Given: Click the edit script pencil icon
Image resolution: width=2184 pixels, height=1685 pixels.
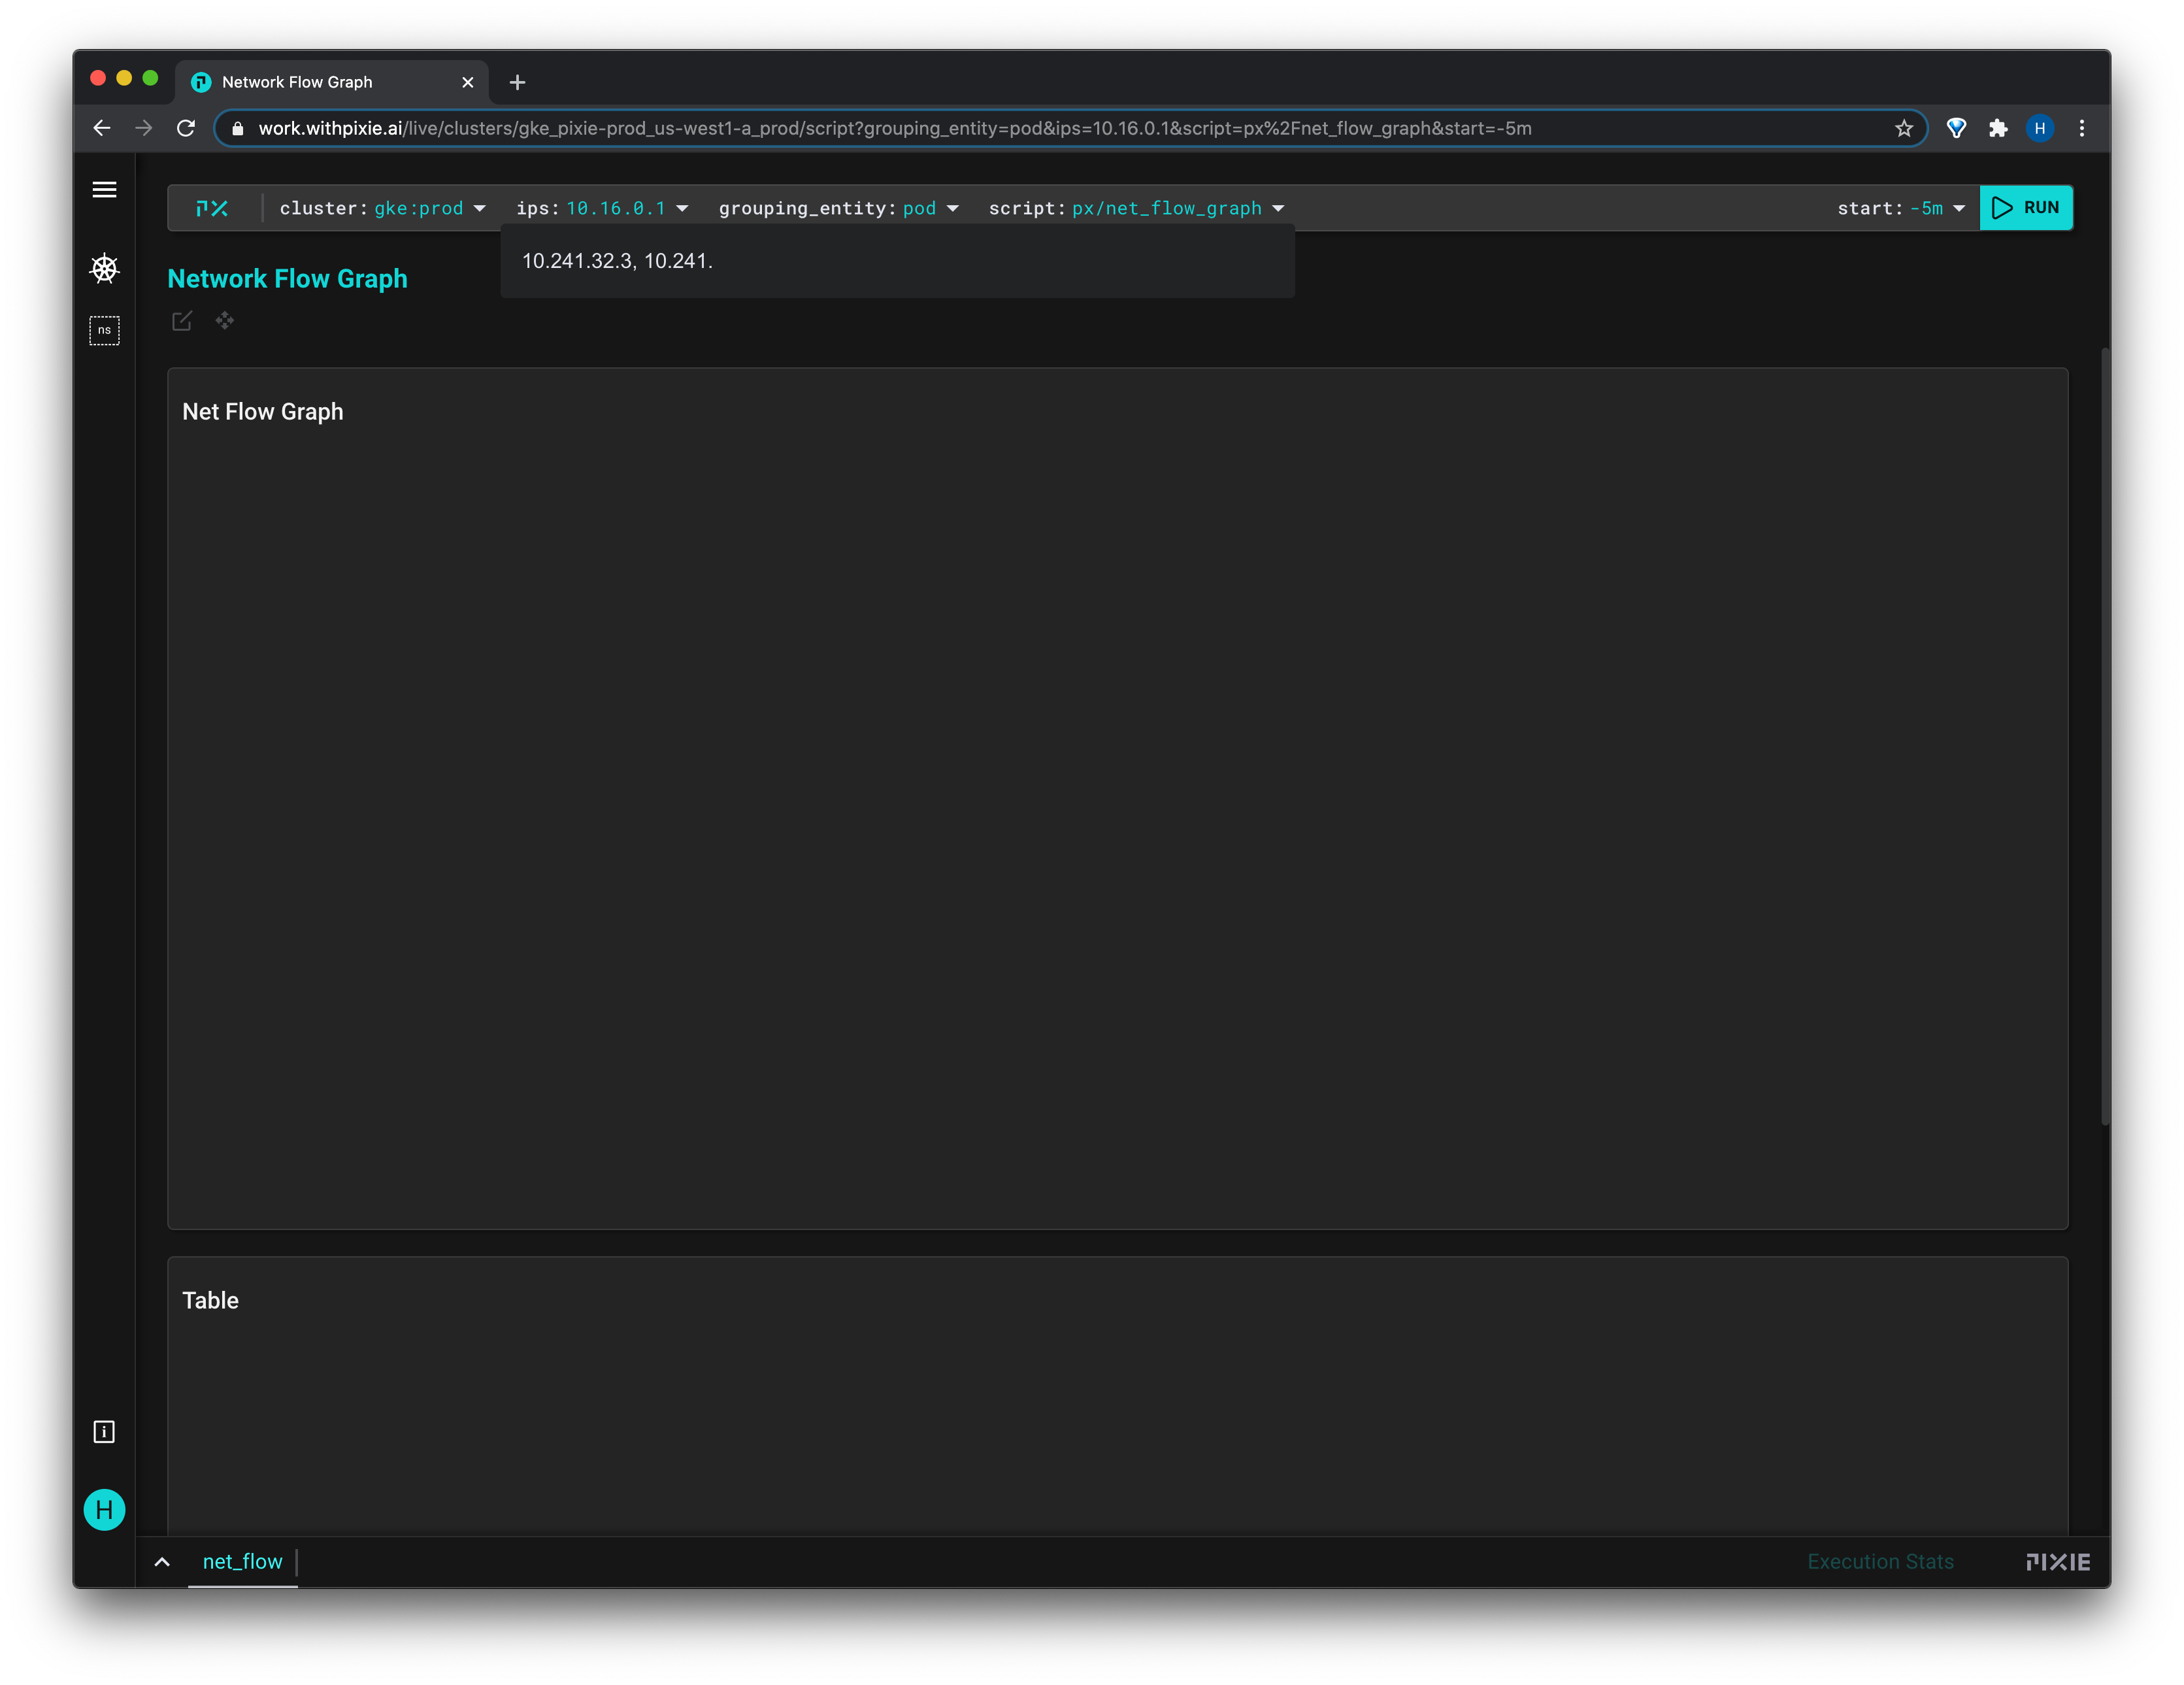Looking at the screenshot, I should [x=182, y=321].
